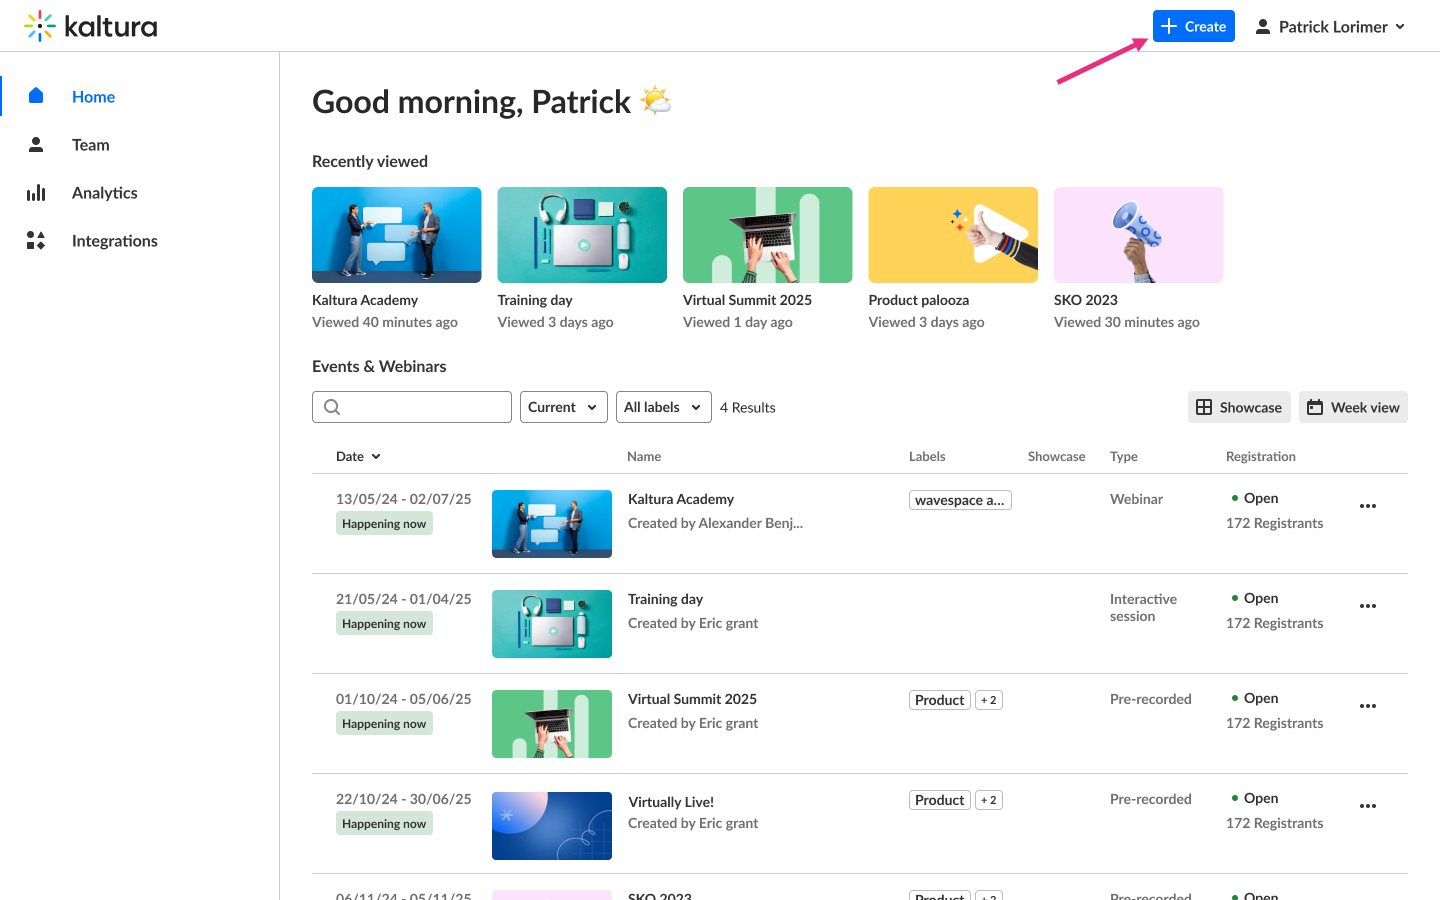Screen dimensions: 1440x900
Task: Click the plus icon on Create button
Action: 1169,26
